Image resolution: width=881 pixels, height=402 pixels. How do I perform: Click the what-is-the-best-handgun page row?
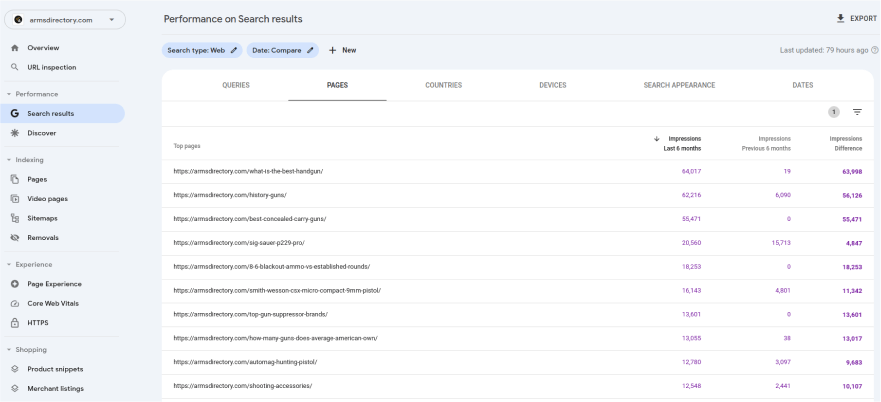coord(517,171)
